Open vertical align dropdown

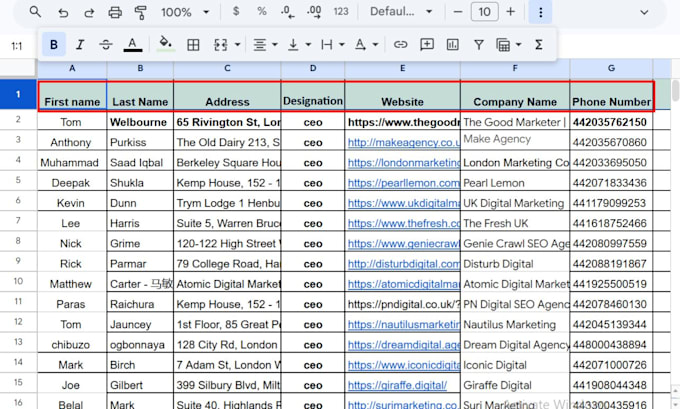click(299, 45)
